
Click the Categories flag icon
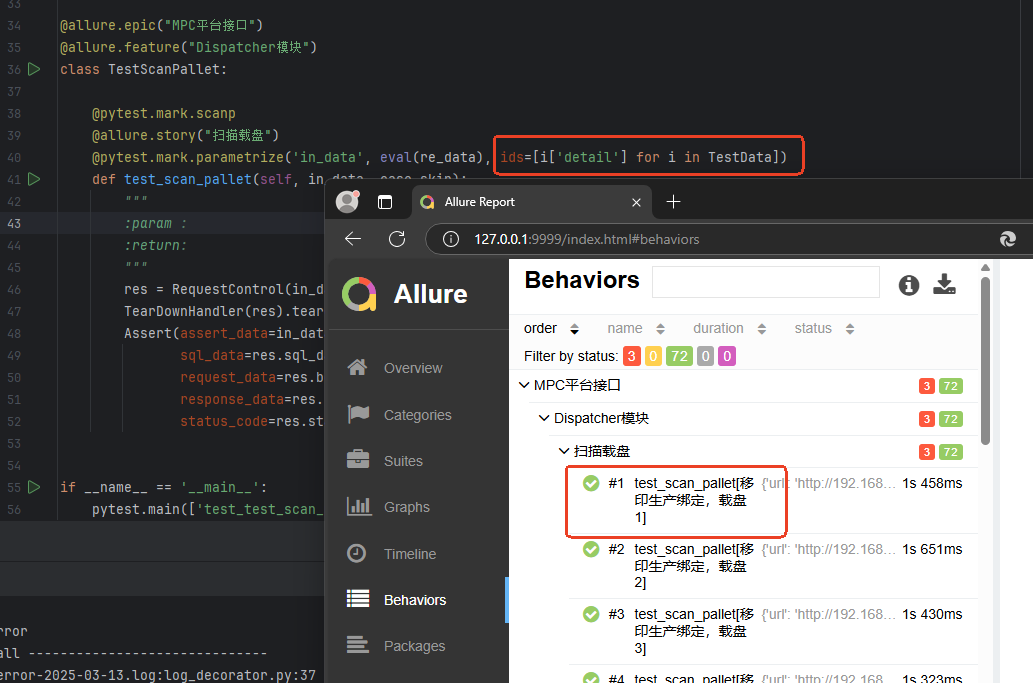tap(358, 414)
